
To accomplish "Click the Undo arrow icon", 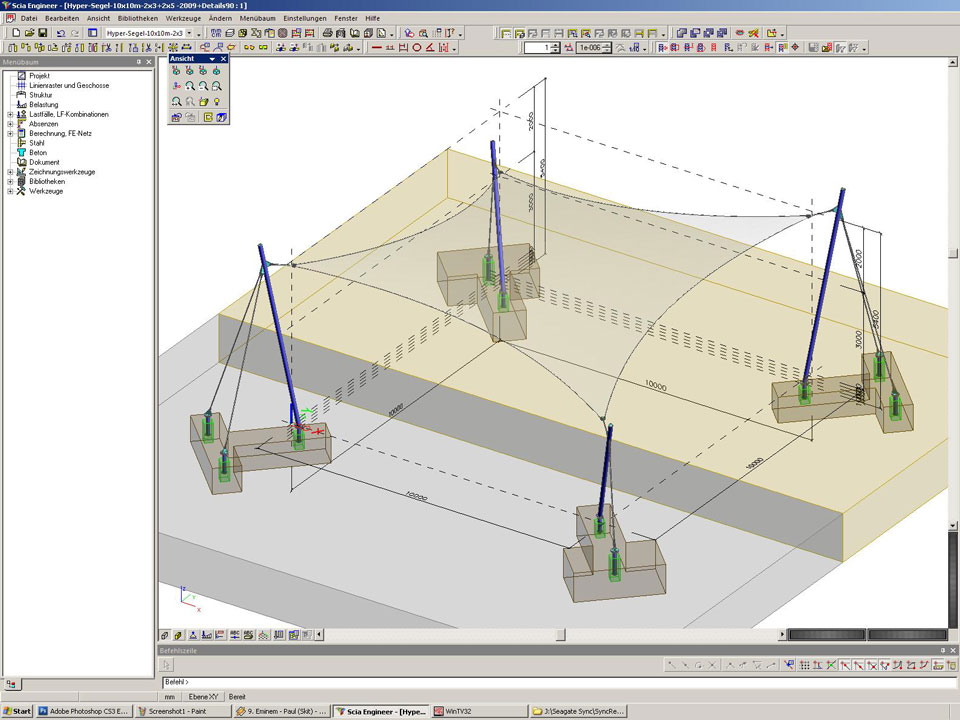I will (x=61, y=33).
